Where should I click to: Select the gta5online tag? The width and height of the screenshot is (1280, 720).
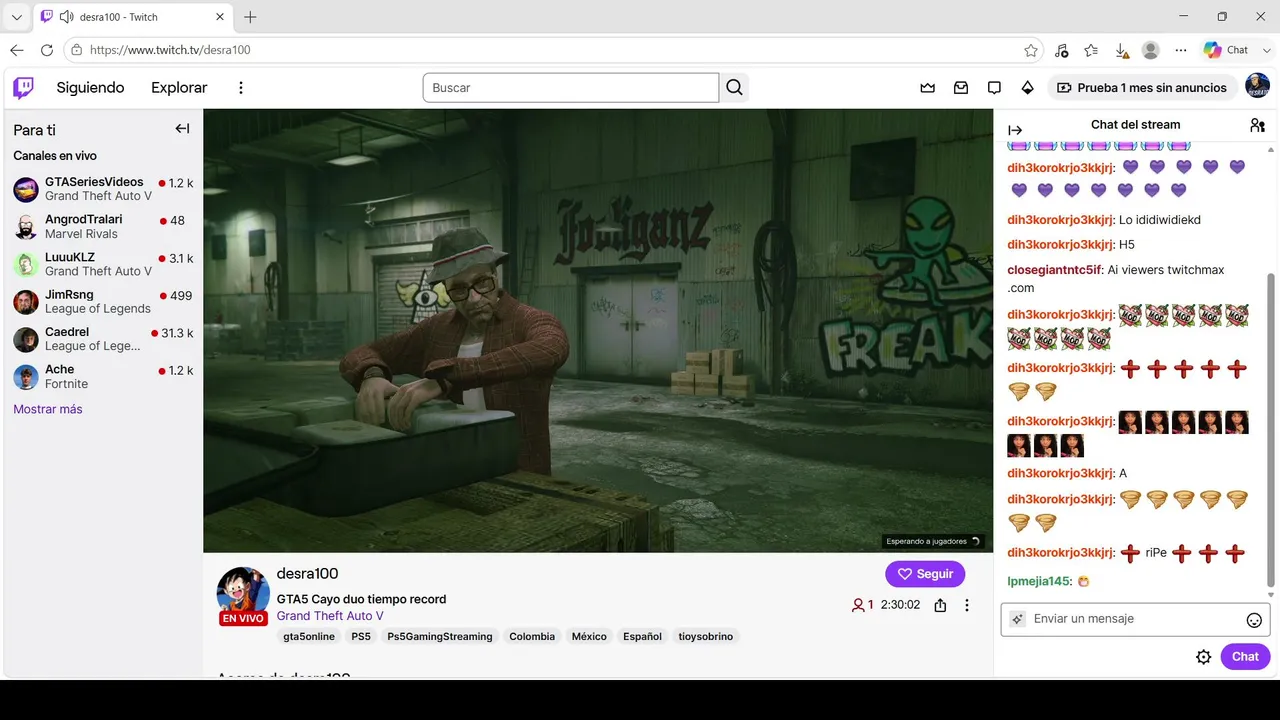coord(309,636)
